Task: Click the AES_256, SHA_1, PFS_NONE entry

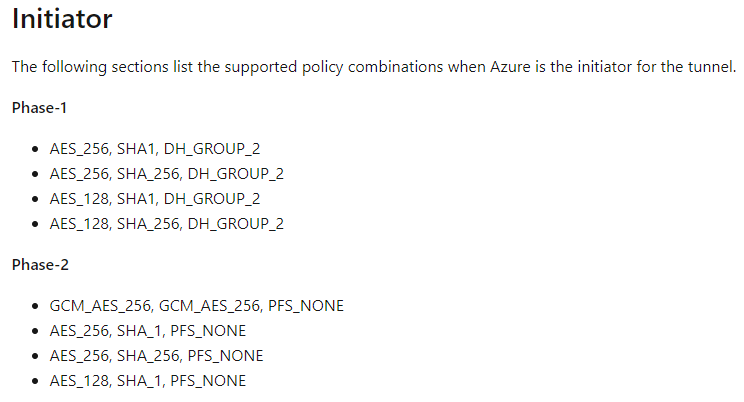Action: 148,331
